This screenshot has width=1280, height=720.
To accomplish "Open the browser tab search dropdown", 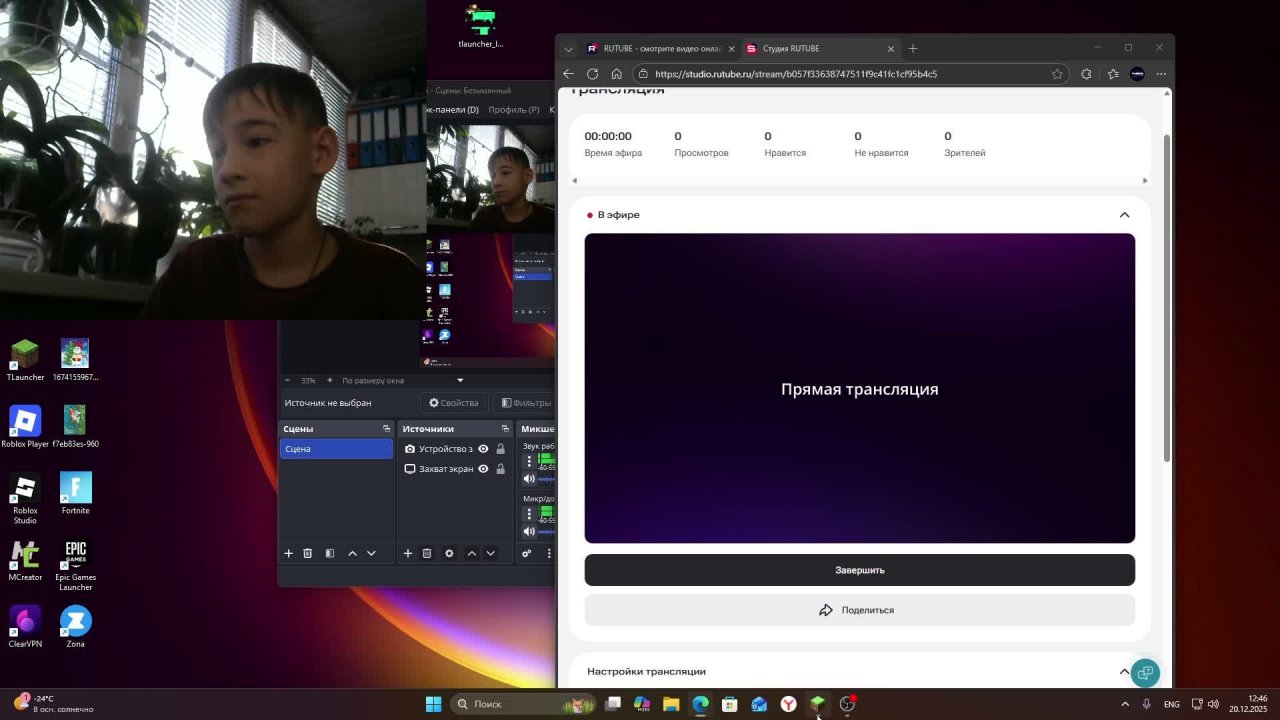I will pyautogui.click(x=568, y=49).
